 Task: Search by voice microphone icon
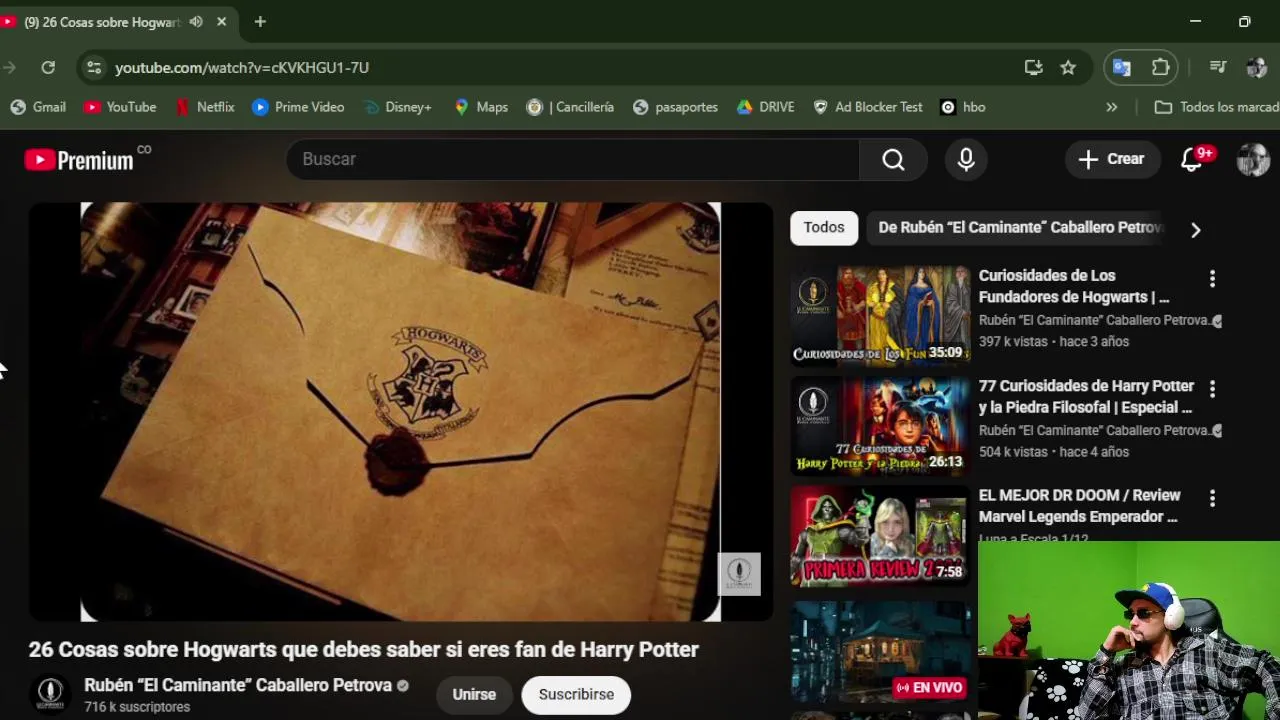[x=966, y=159]
